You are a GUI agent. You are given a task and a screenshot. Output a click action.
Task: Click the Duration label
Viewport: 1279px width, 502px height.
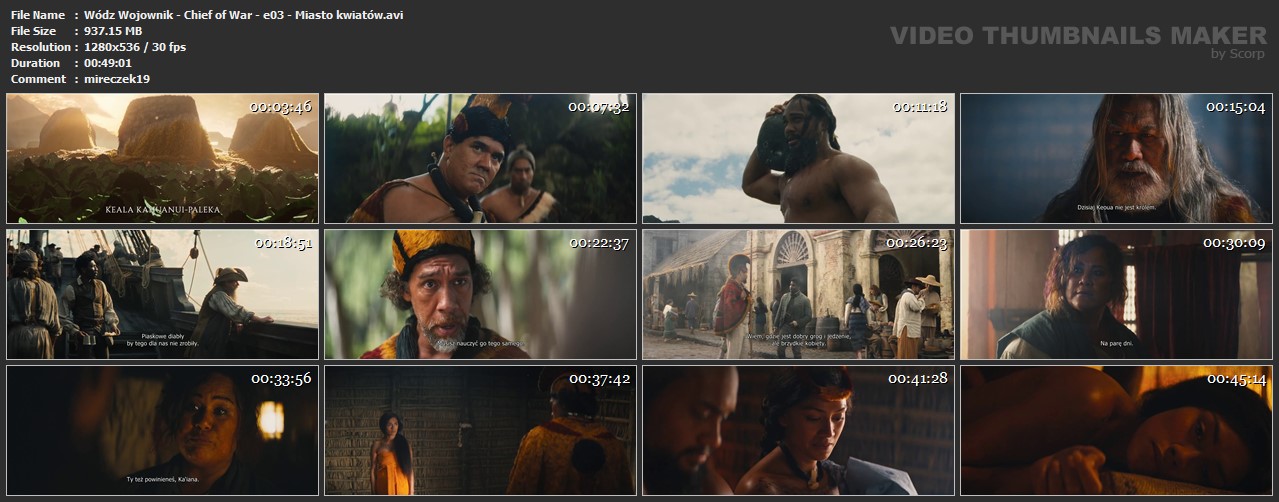click(x=36, y=63)
